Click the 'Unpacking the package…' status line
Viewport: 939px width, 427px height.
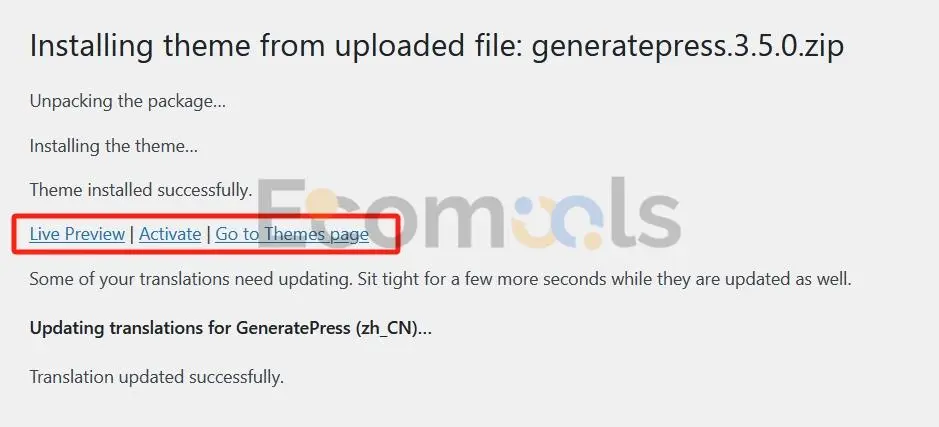coord(128,101)
